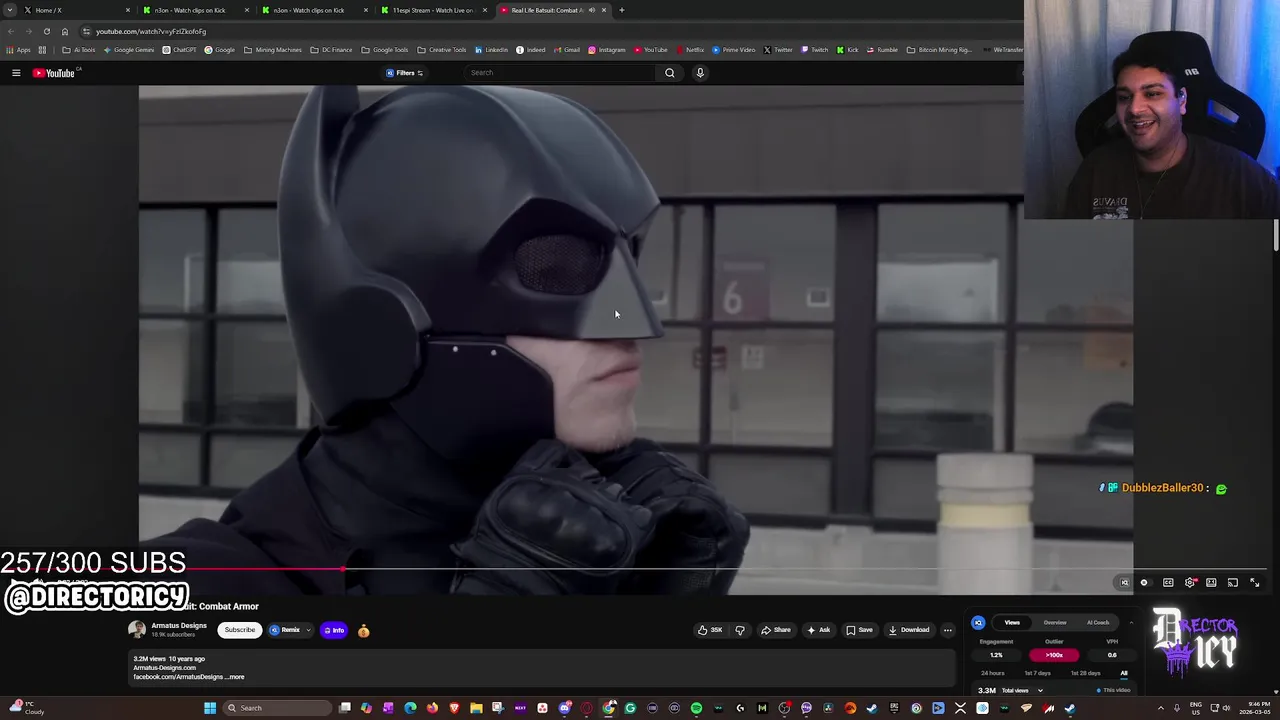Choose the 24 hours time range
Viewport: 1280px width, 720px height.
point(993,673)
